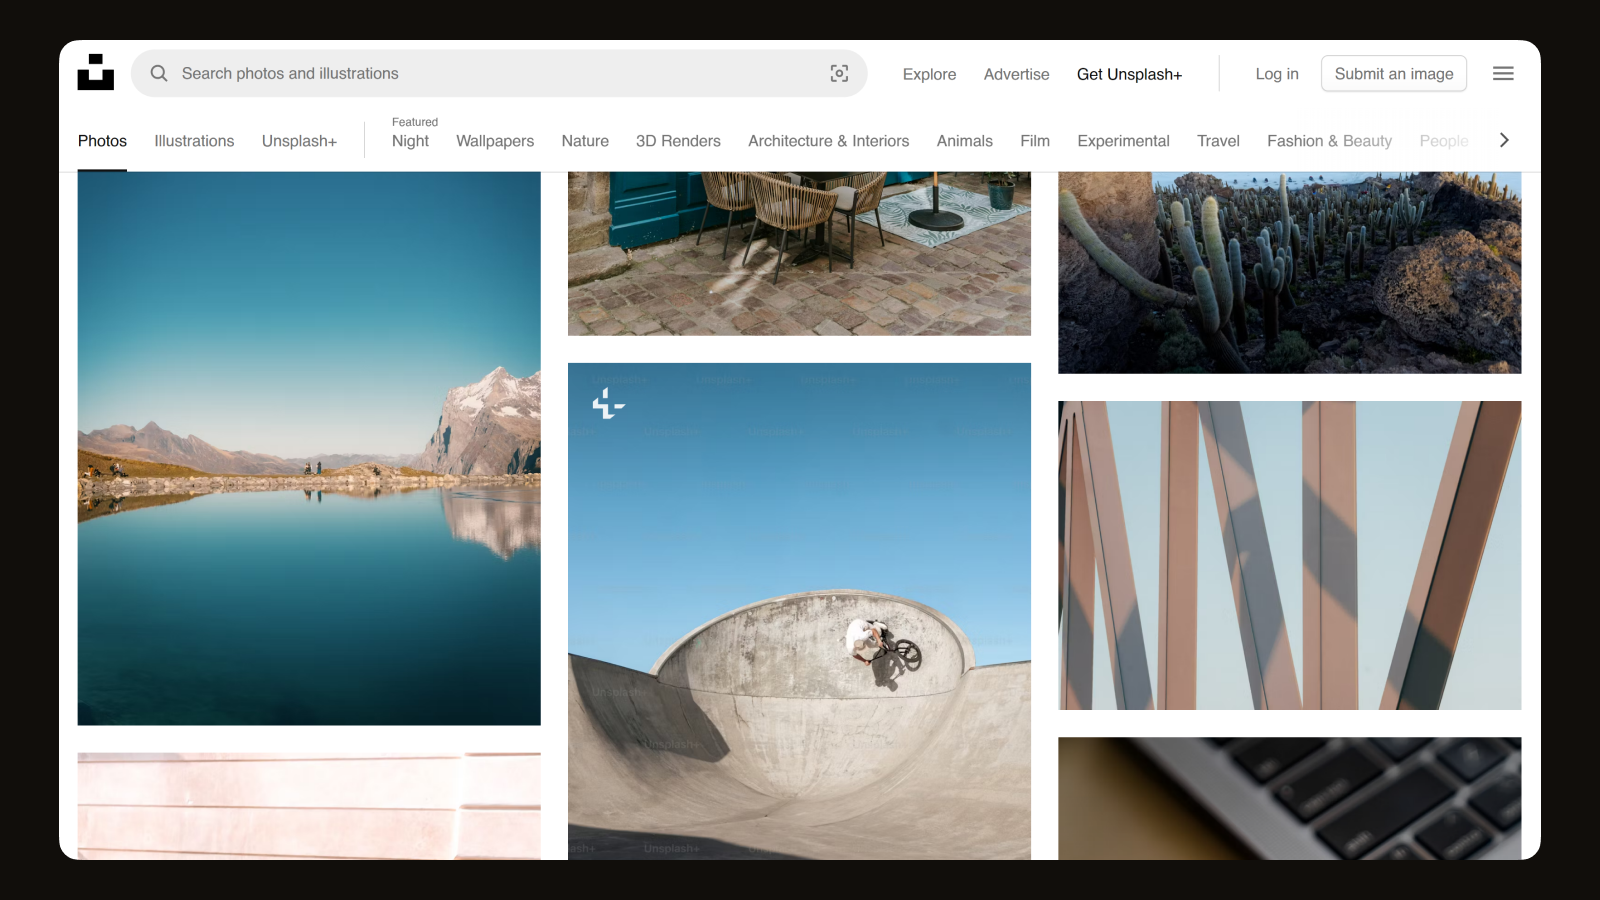Click the Advertise link
The image size is (1600, 900).
click(1016, 74)
